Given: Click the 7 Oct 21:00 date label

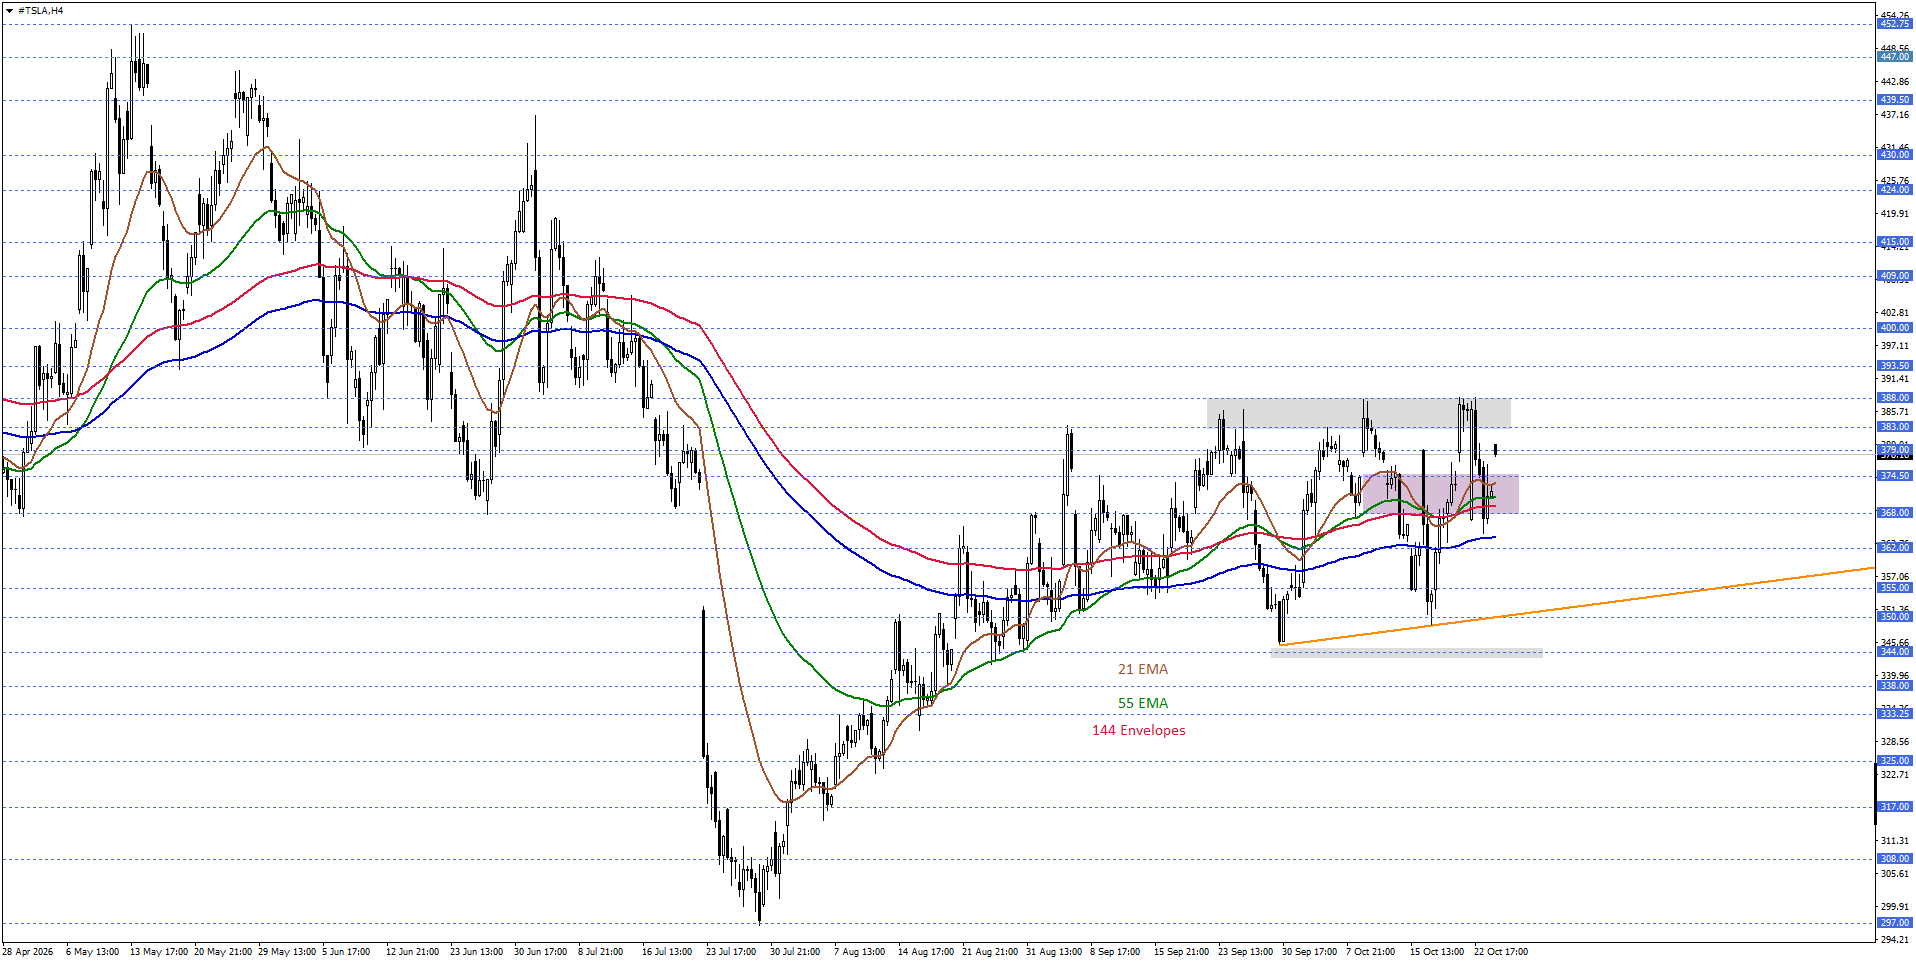Looking at the screenshot, I should click(1371, 952).
